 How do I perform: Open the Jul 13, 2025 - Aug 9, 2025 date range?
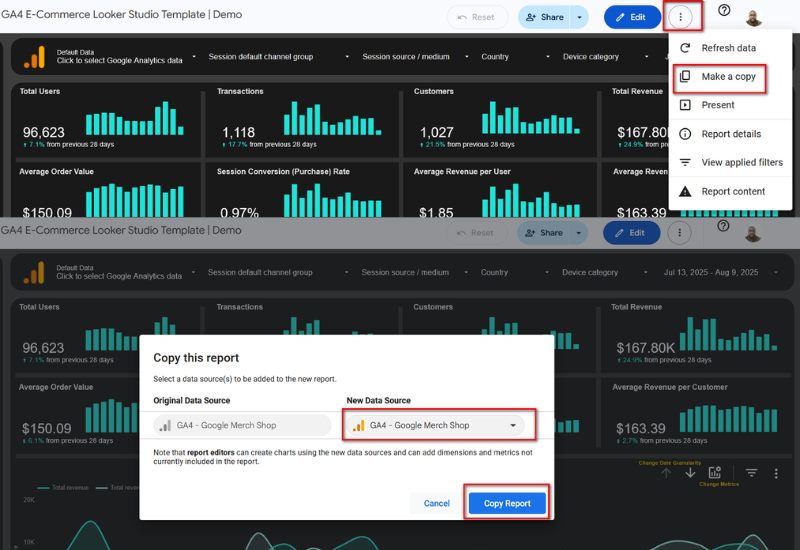coord(721,272)
